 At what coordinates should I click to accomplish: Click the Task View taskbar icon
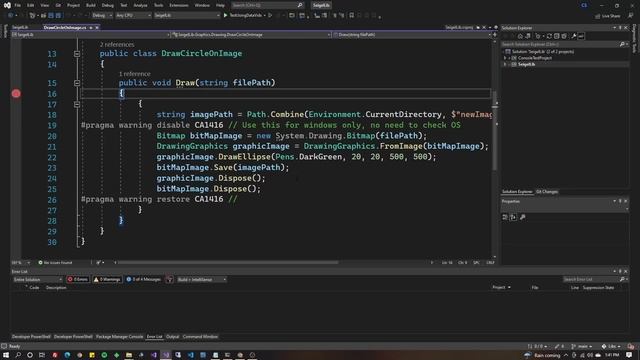[42, 355]
